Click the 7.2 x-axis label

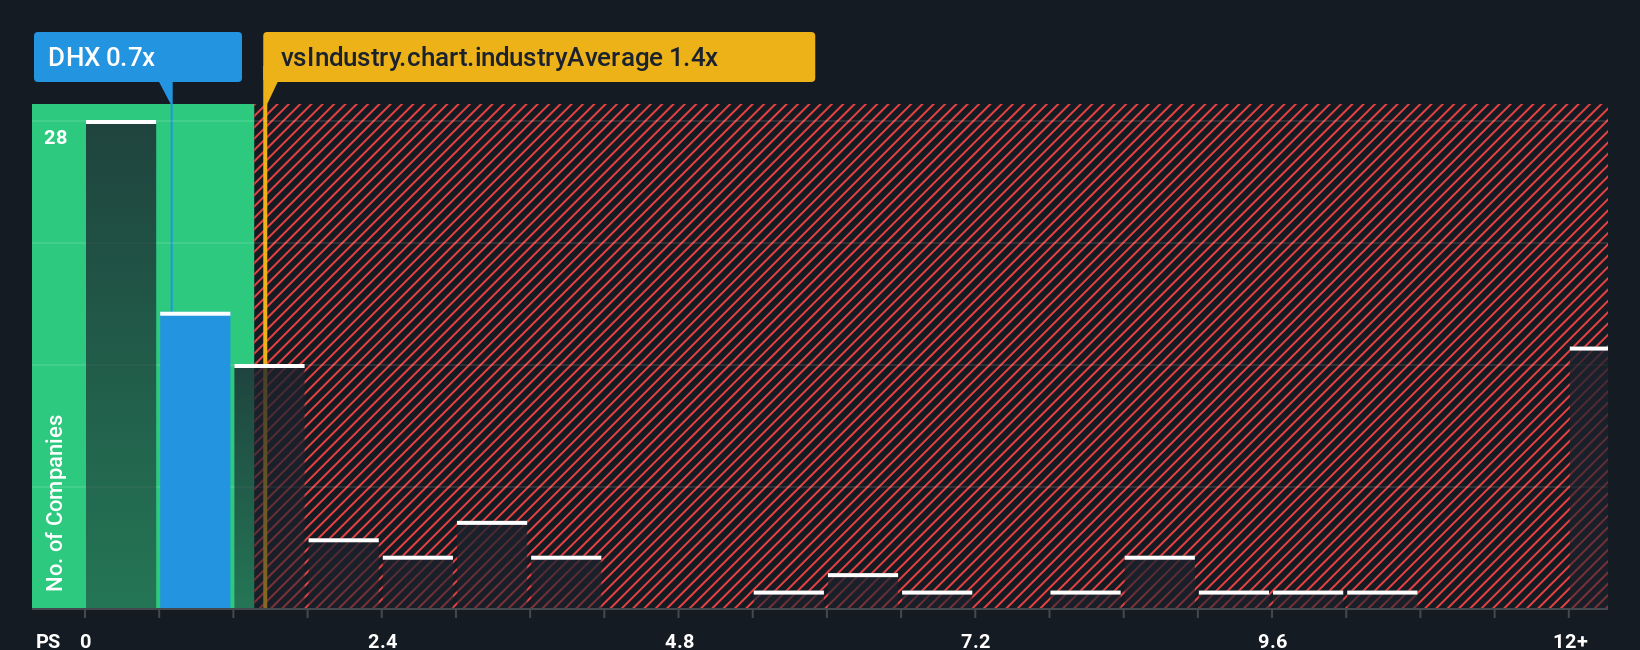point(976,640)
